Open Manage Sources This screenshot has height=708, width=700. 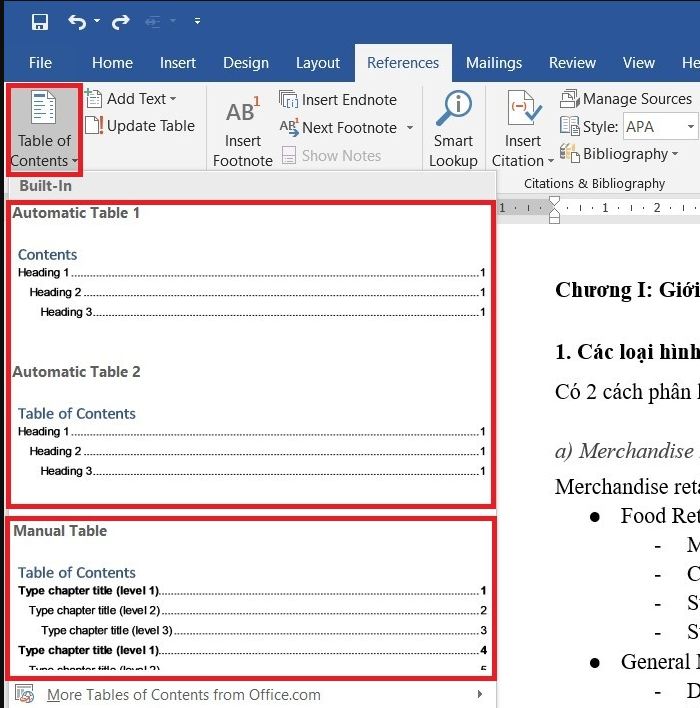(625, 98)
